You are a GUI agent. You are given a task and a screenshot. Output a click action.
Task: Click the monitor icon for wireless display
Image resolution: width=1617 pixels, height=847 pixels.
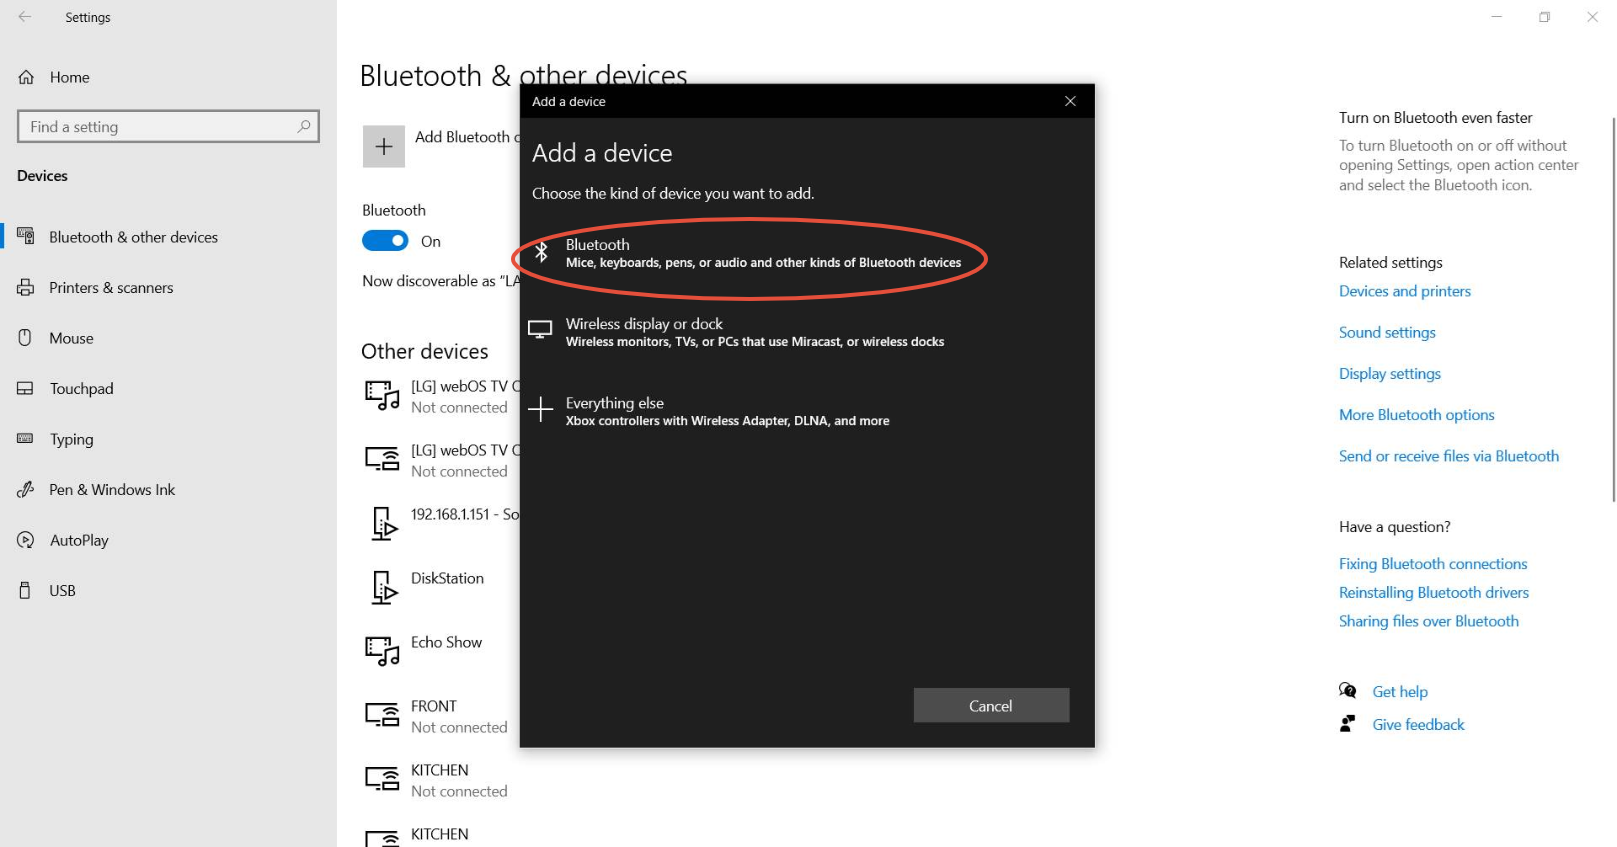[x=540, y=330]
